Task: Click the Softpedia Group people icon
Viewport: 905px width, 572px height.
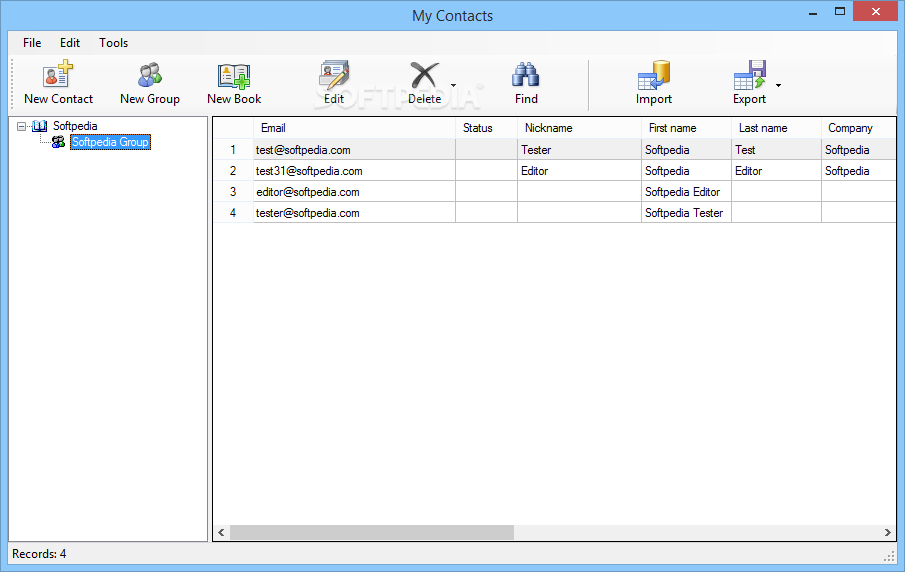Action: coord(58,142)
